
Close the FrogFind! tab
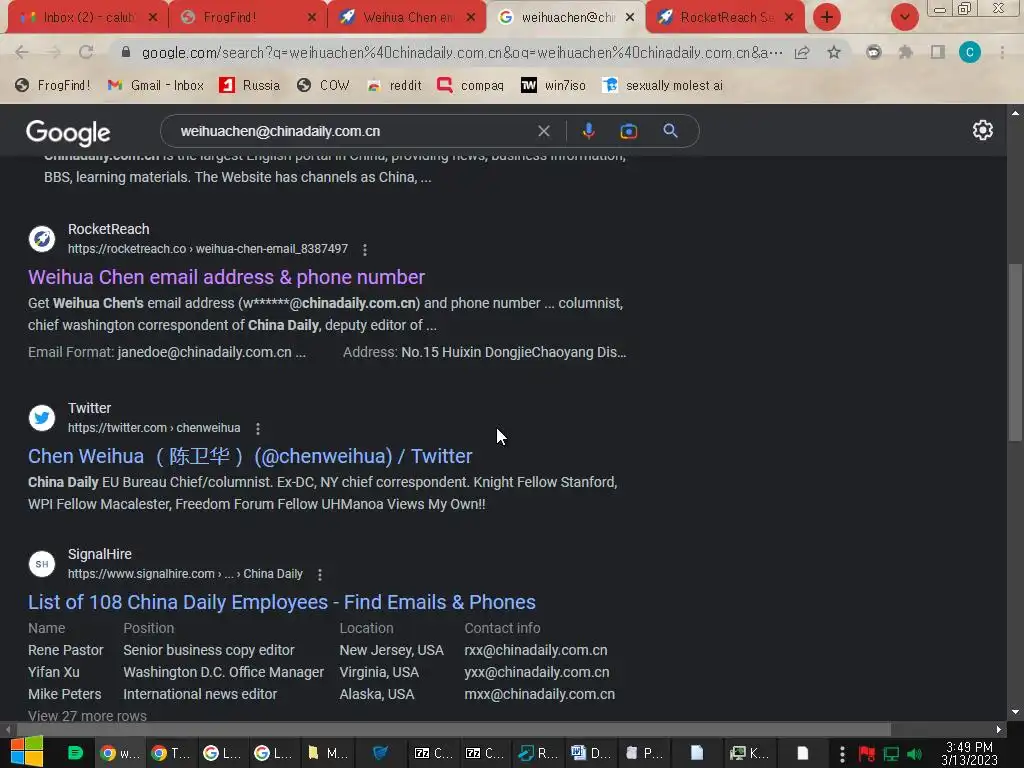click(x=312, y=17)
